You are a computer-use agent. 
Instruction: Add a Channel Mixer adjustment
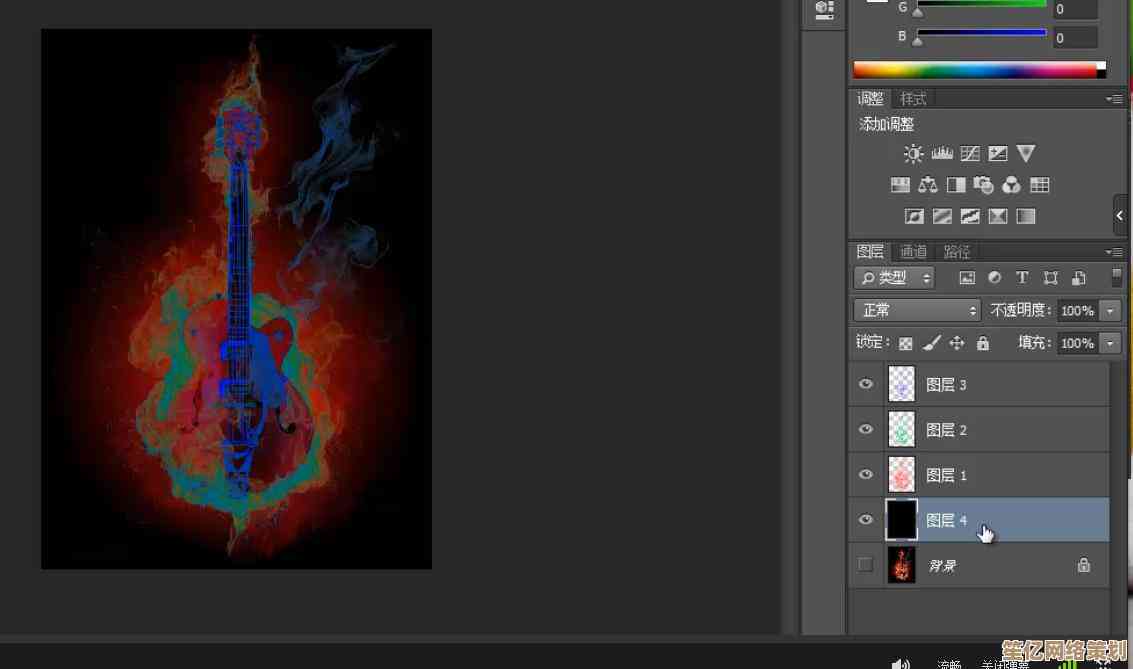1011,185
